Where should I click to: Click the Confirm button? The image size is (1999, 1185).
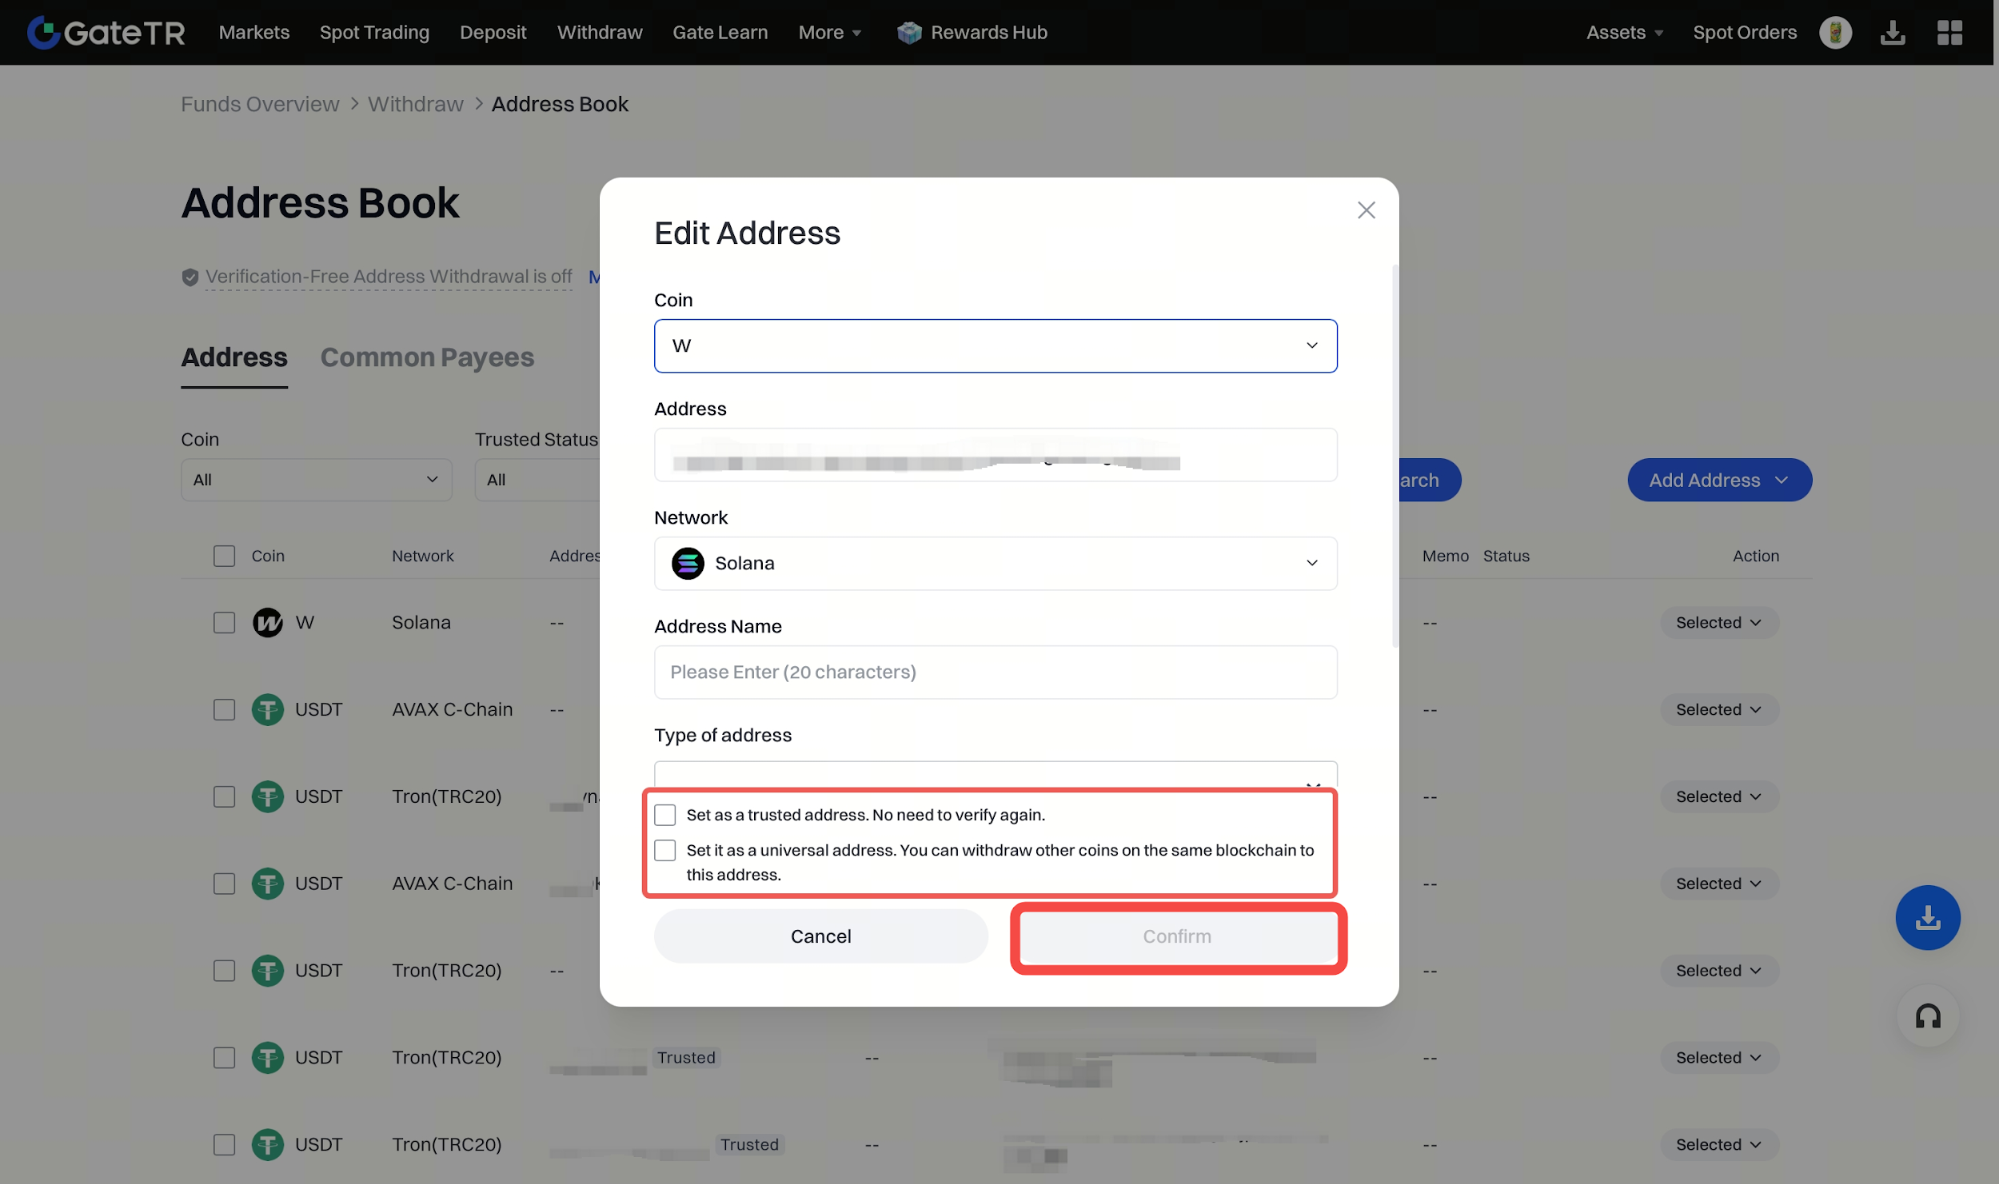(x=1177, y=936)
